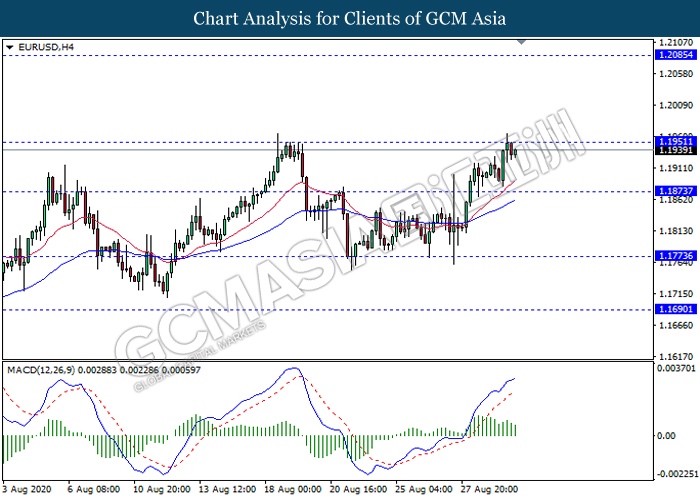Viewport: 700px width, 500px height.
Task: Select the 1.17736 price level label
Action: (x=675, y=256)
